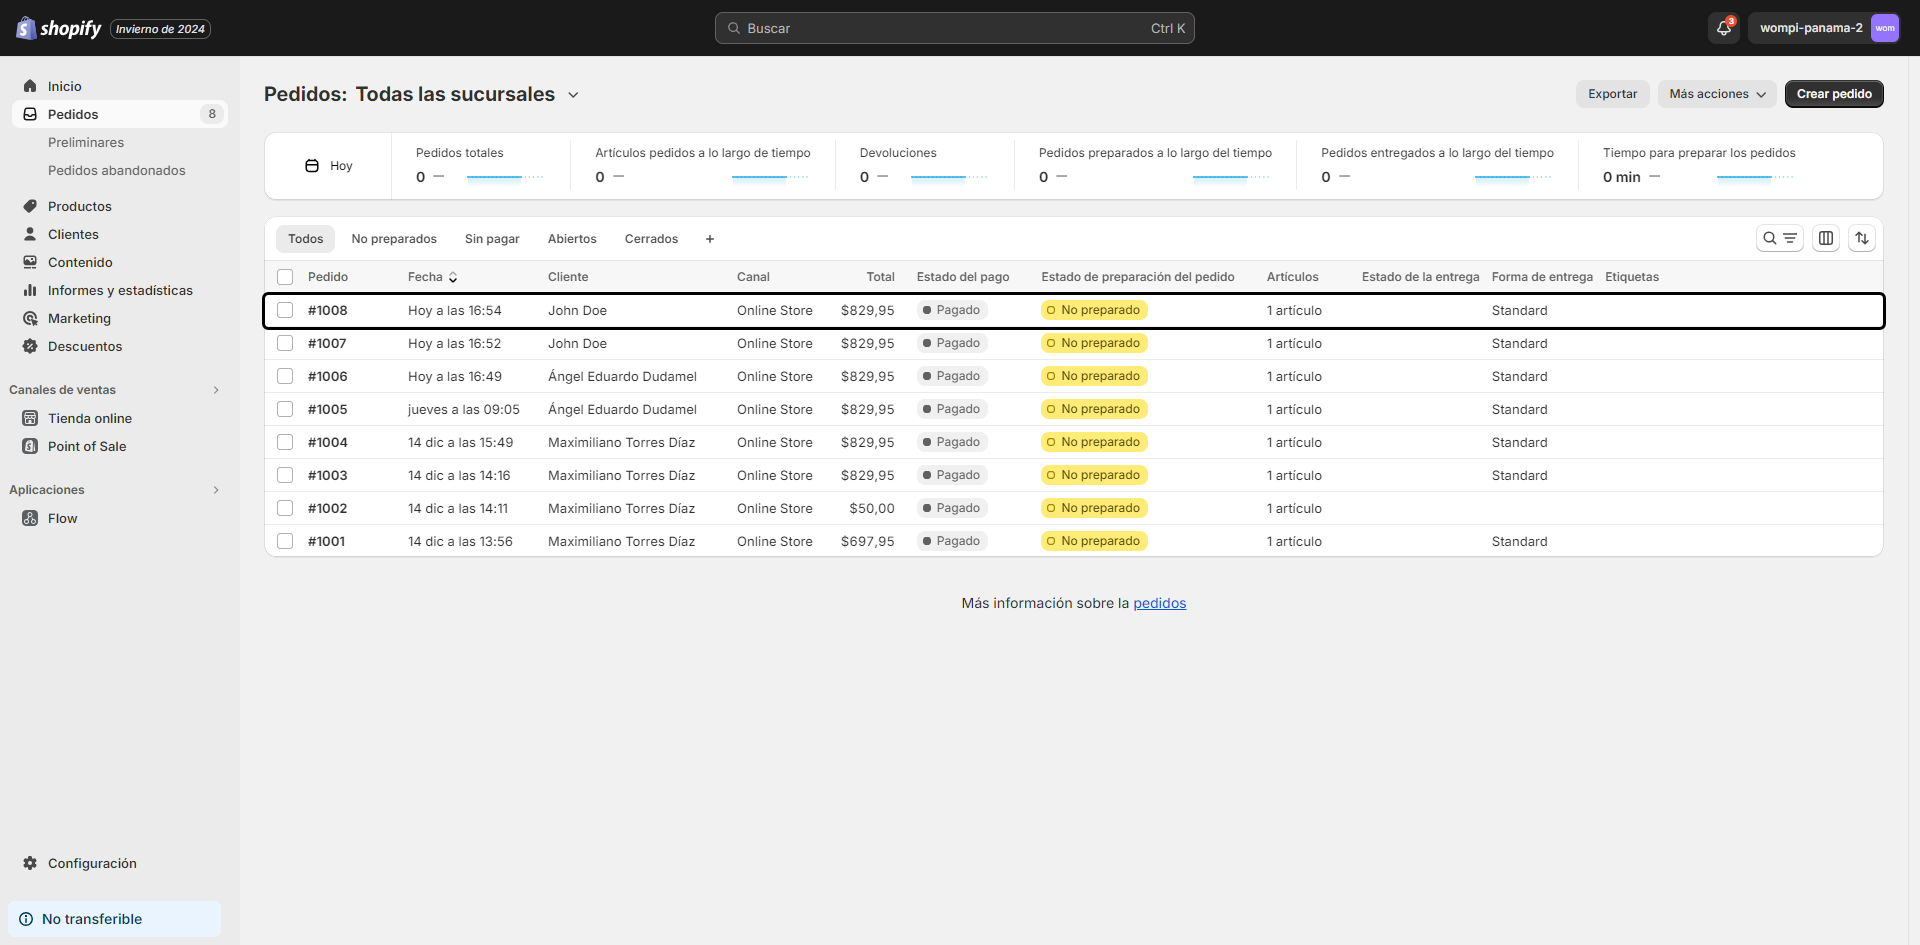Open Marketing from the sidebar
This screenshot has height=945, width=1920.
point(79,318)
